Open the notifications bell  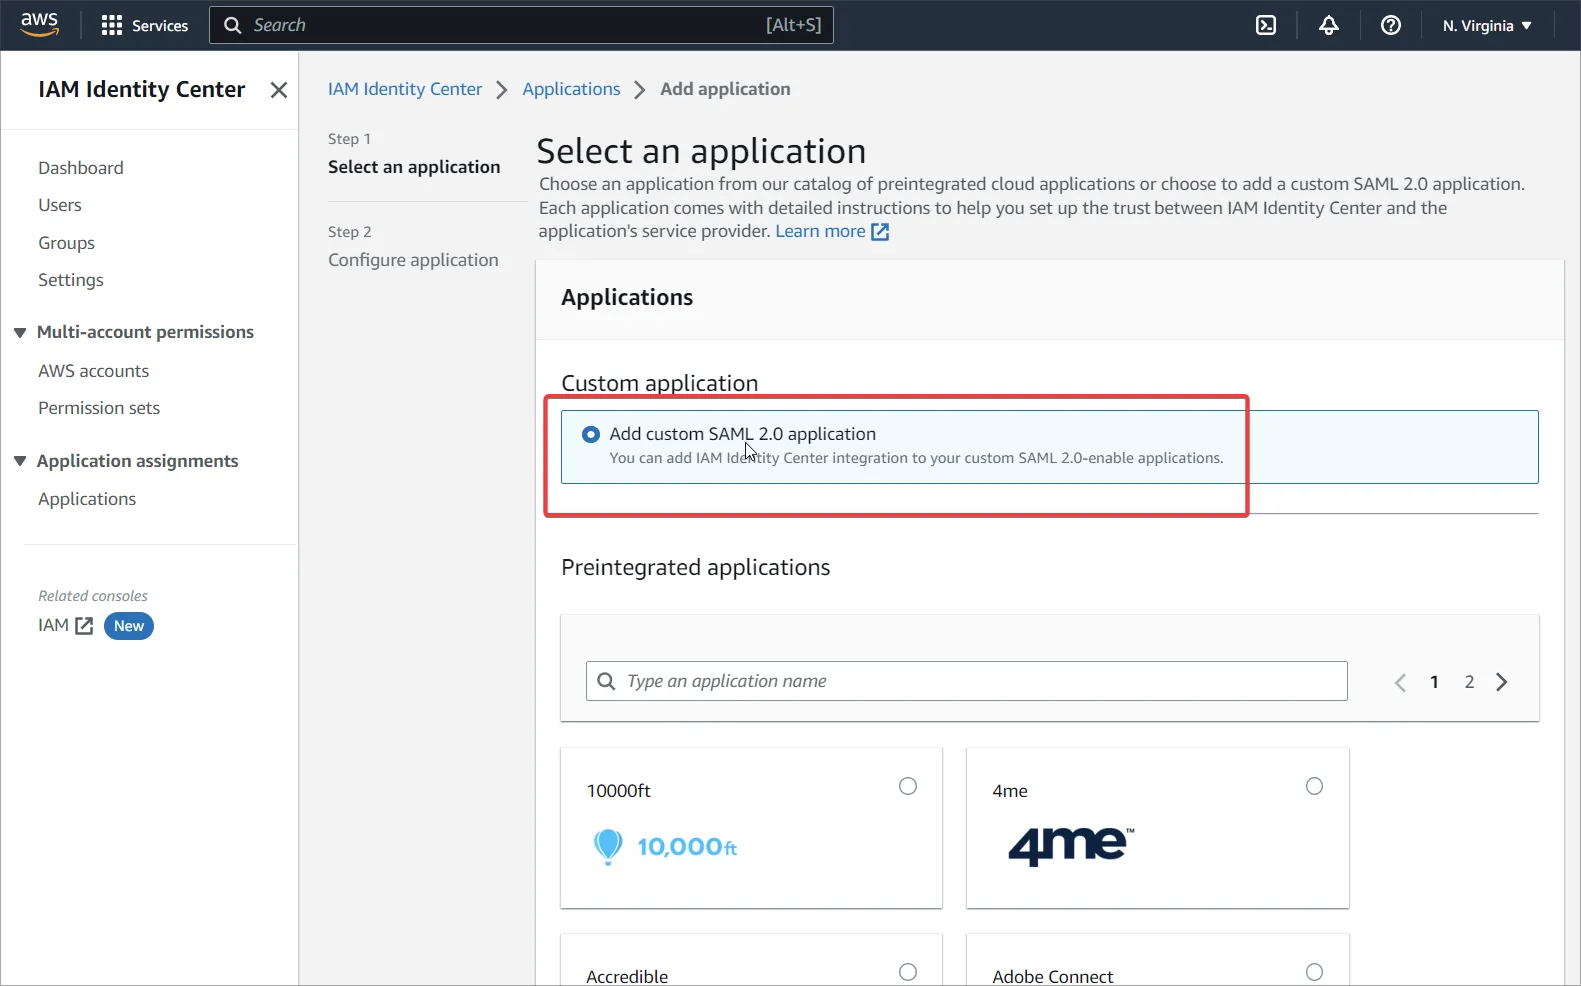1328,25
